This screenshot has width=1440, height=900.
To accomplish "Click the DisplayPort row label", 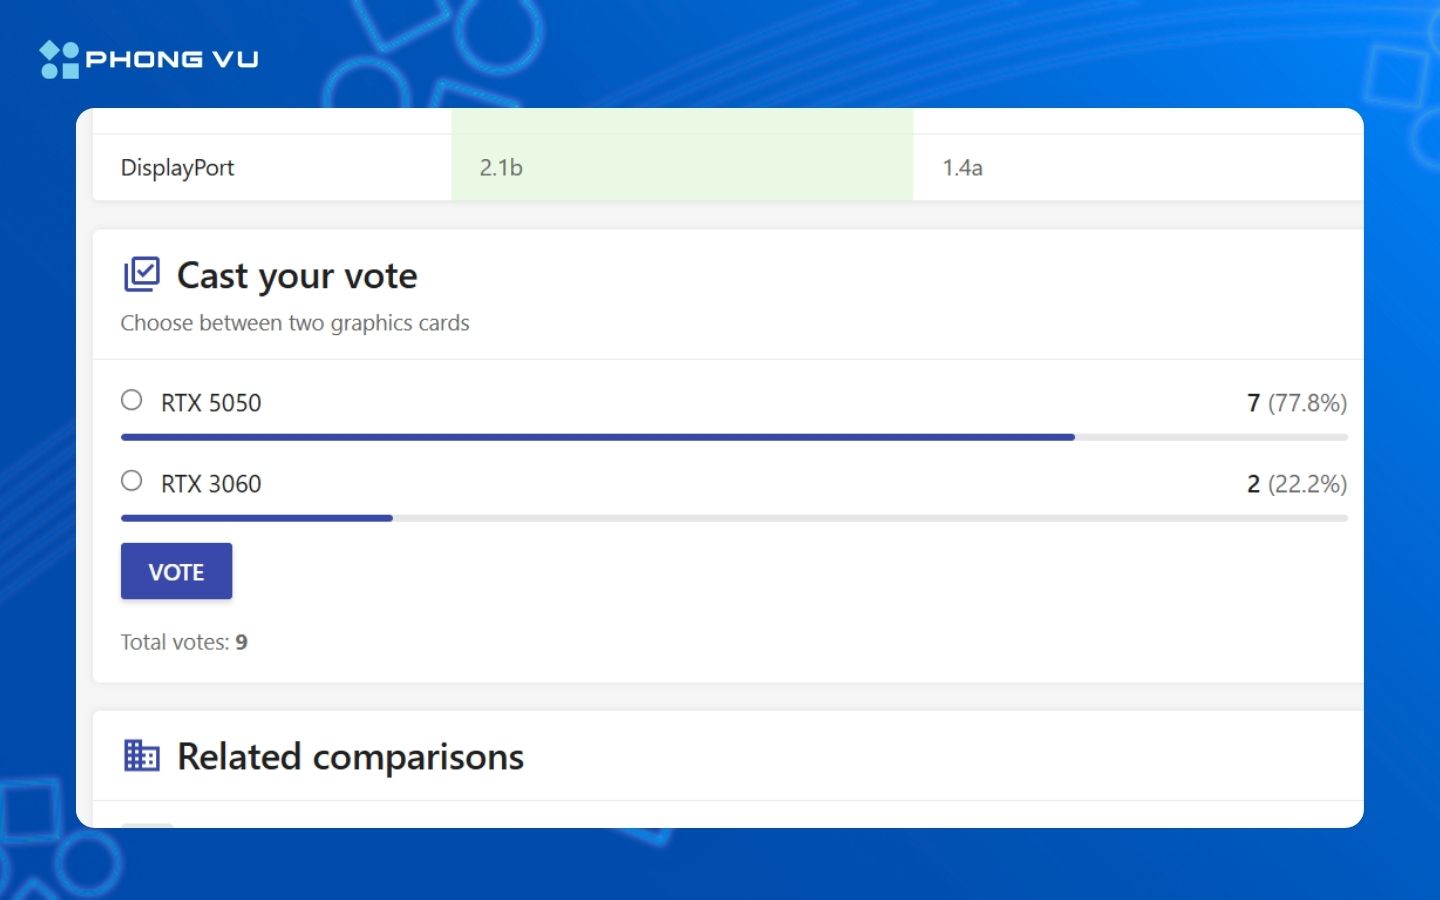I will tap(177, 168).
